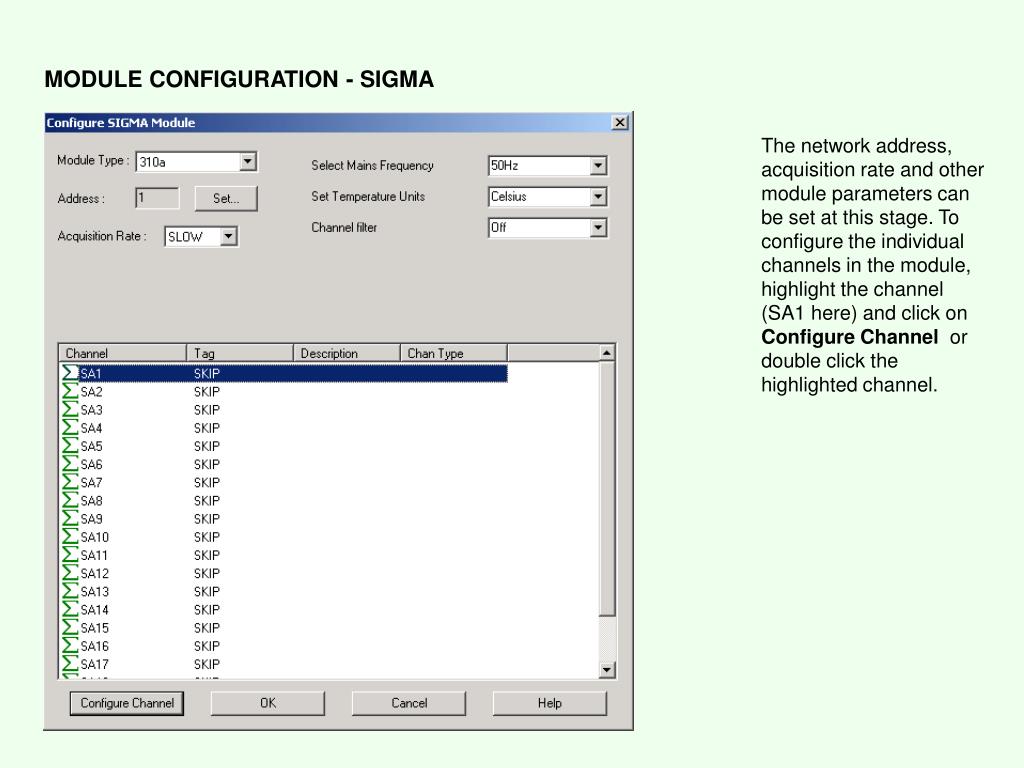Viewport: 1024px width, 768px height.
Task: Click the sigma icon beside SA7
Action: pyautogui.click(x=70, y=482)
